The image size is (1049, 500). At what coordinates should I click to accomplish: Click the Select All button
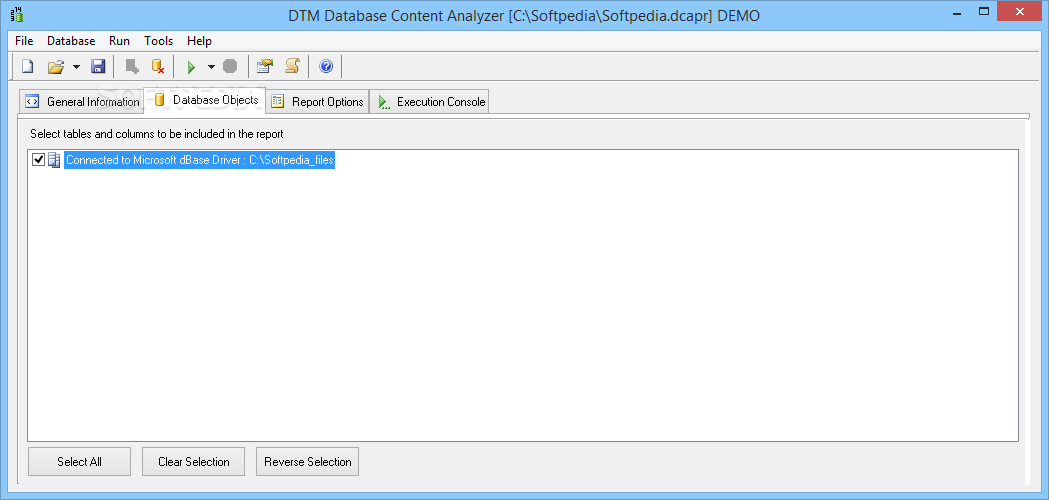(x=80, y=461)
